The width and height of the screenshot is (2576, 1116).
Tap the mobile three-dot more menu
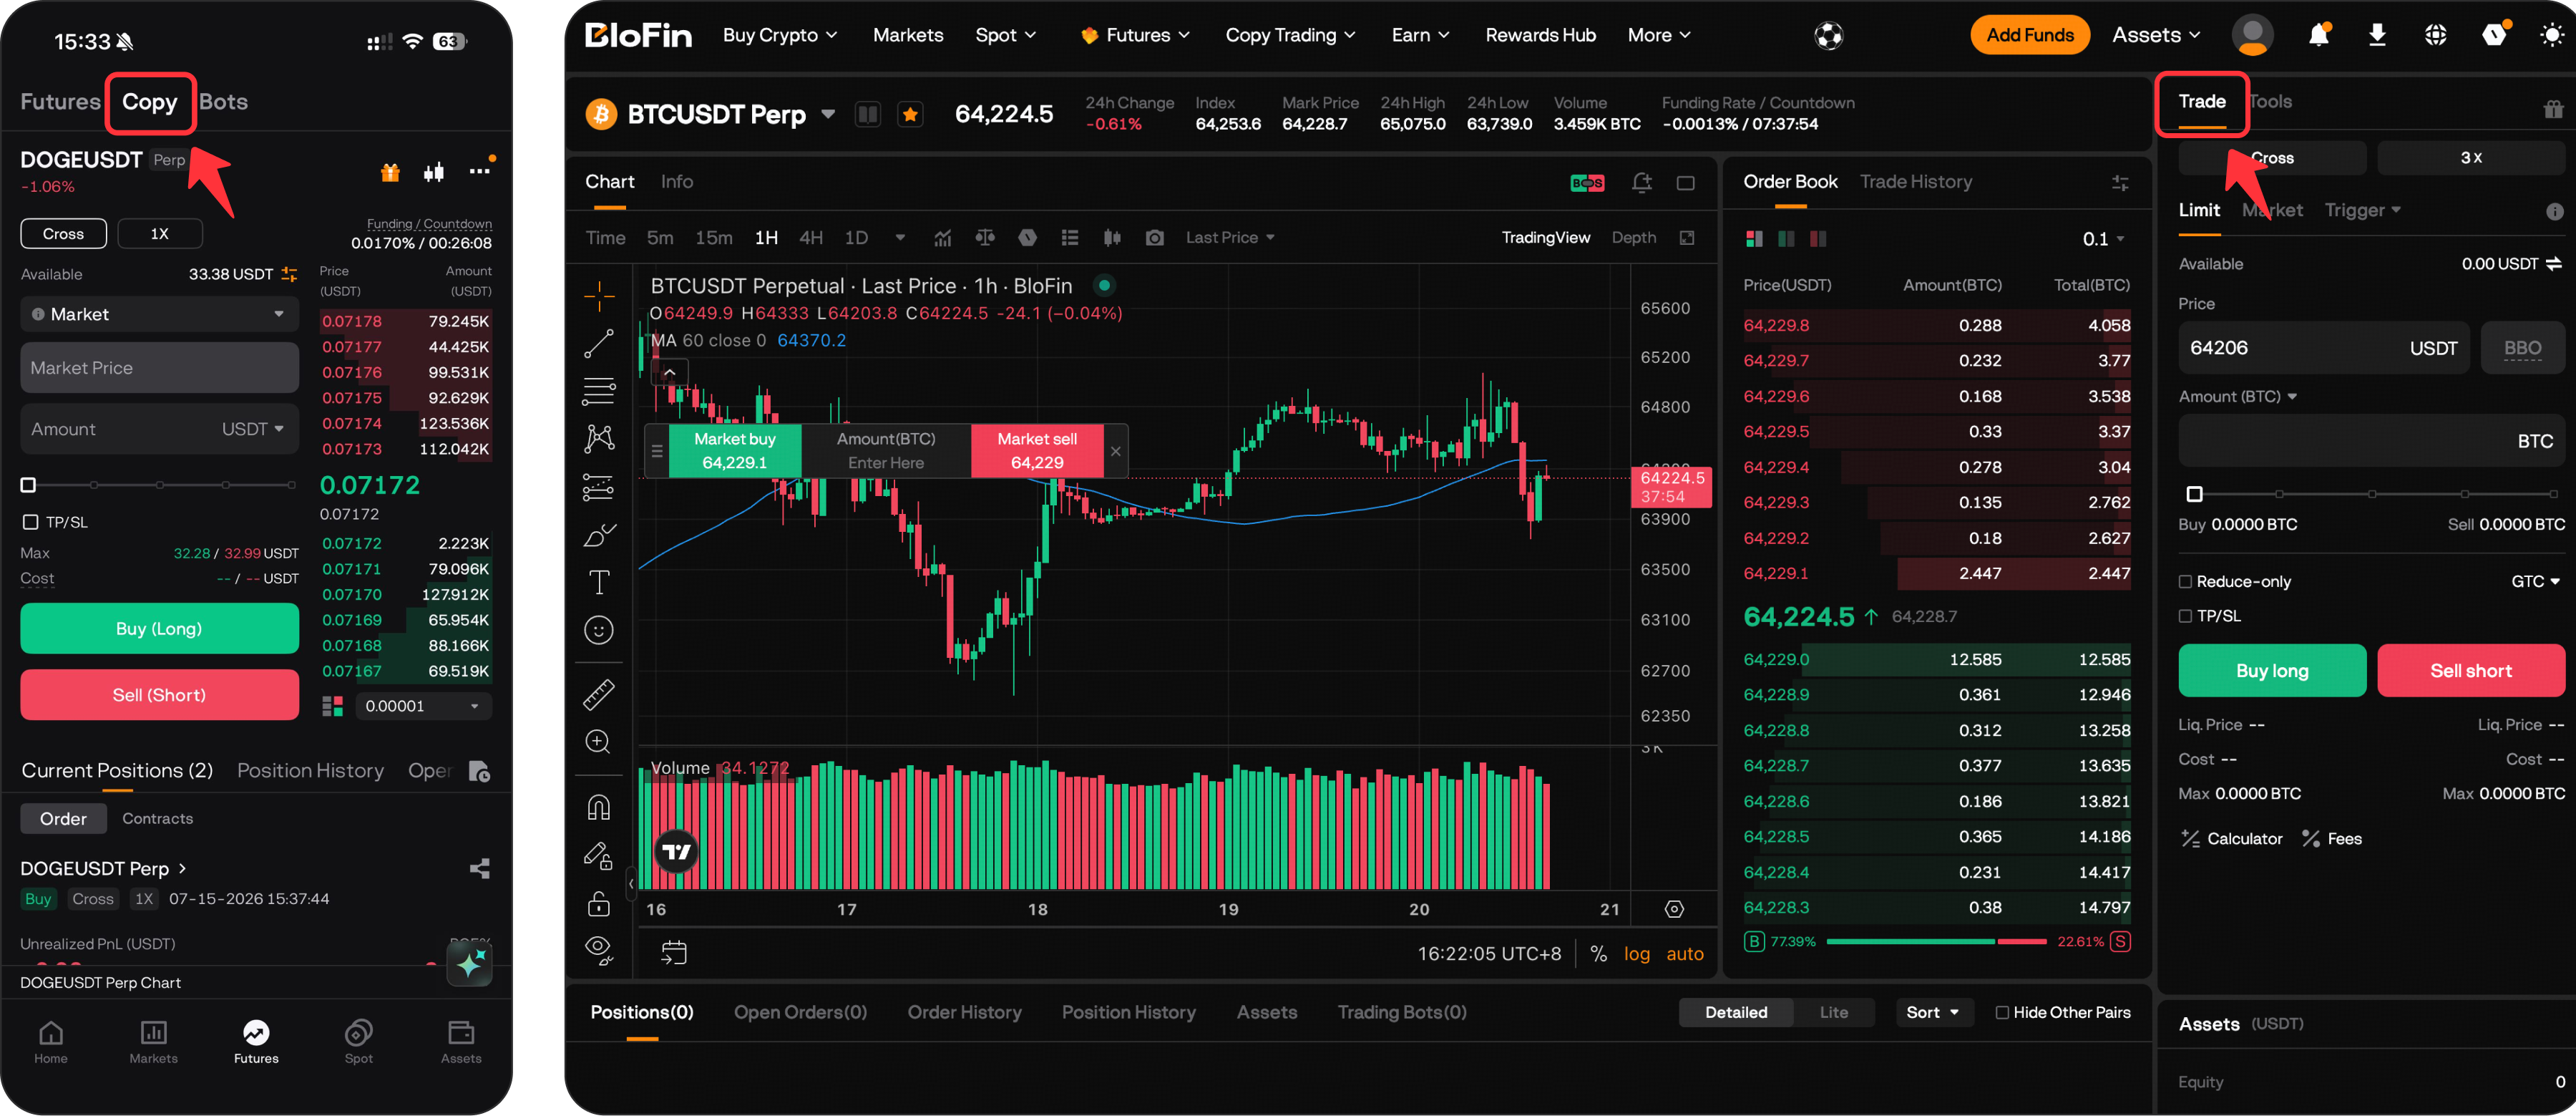click(x=480, y=171)
